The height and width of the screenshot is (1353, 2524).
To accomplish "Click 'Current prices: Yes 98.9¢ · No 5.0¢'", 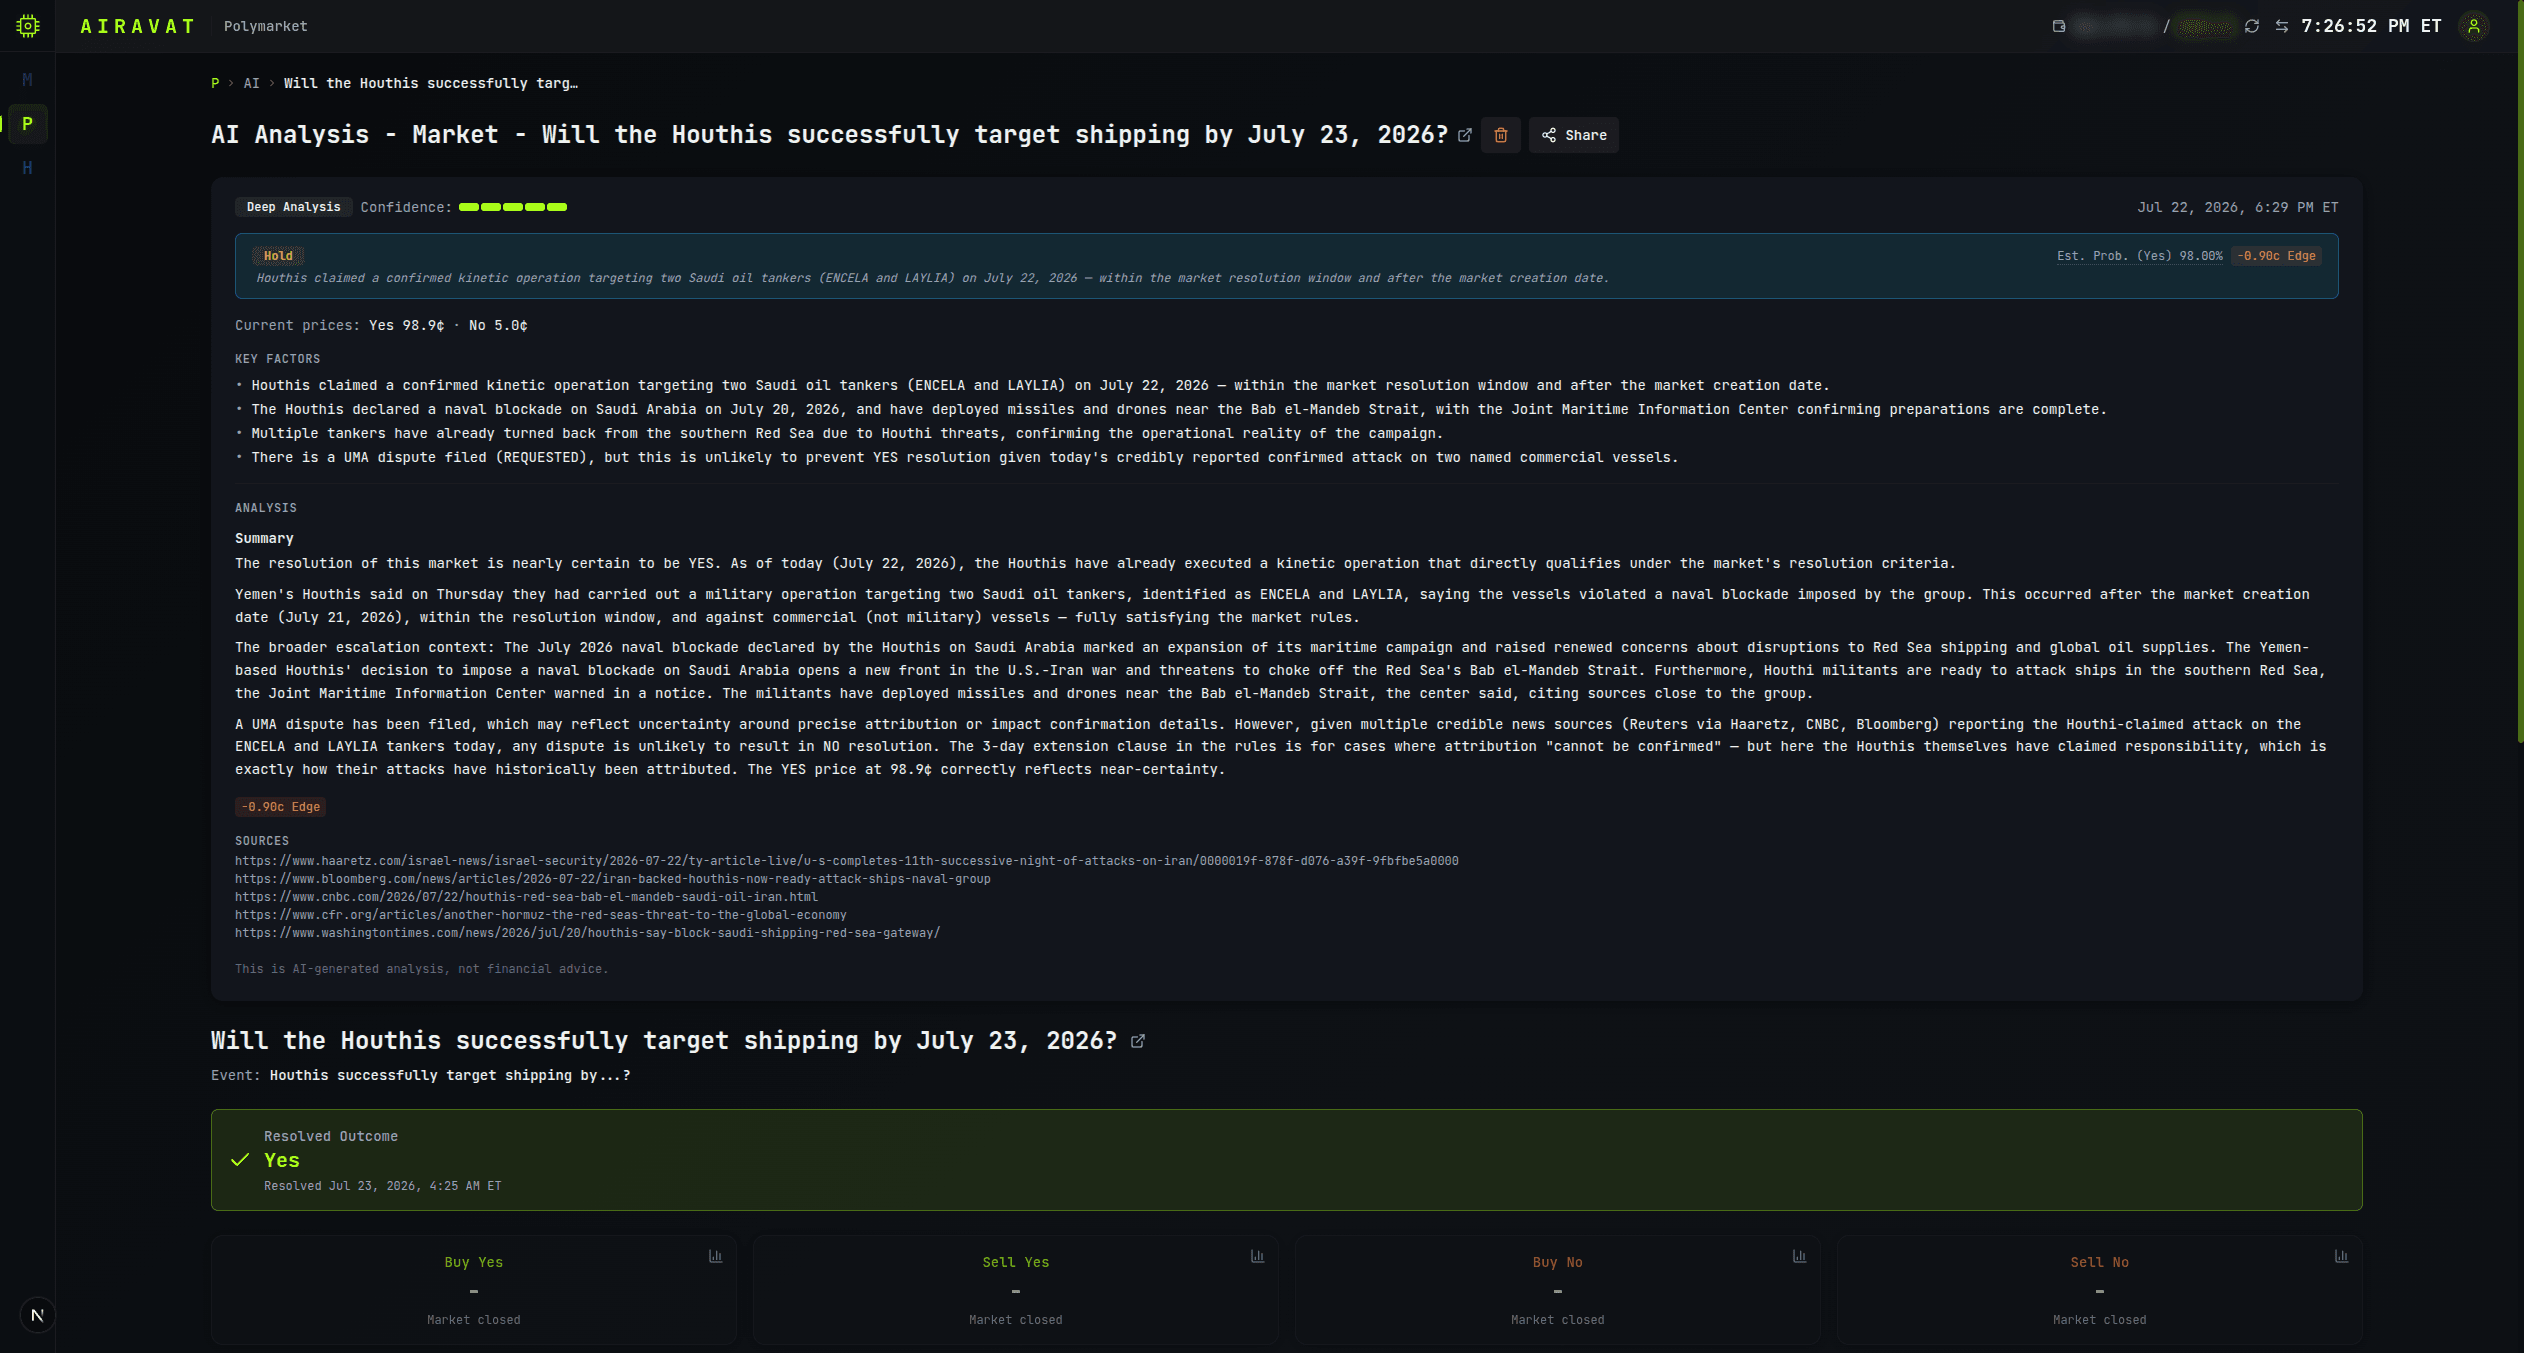I will [x=381, y=325].
